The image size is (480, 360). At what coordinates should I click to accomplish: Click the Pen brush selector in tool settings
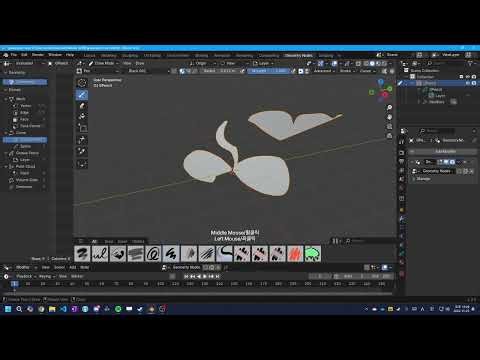[97, 71]
